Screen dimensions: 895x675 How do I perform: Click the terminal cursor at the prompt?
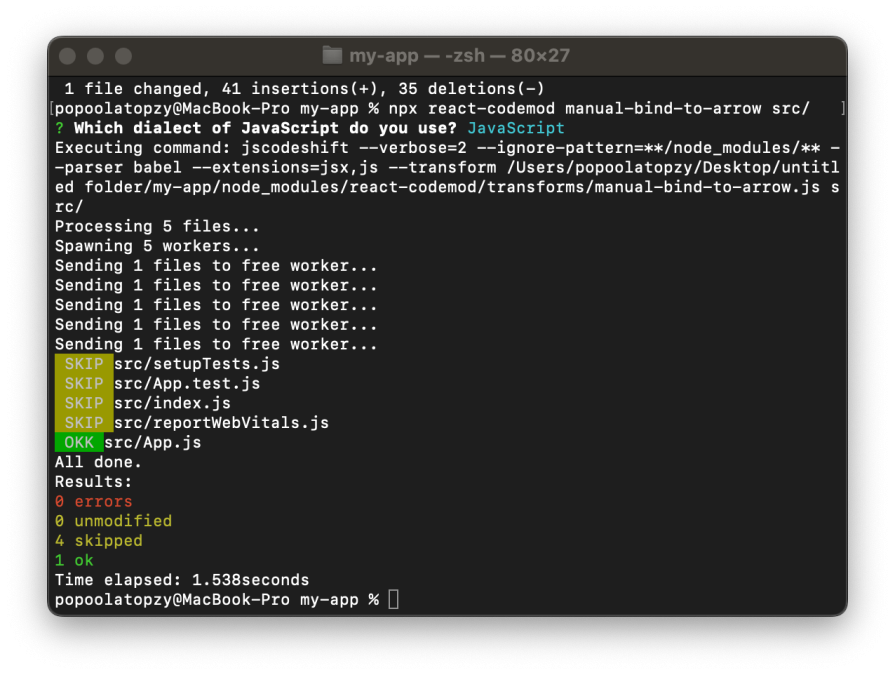tap(394, 600)
